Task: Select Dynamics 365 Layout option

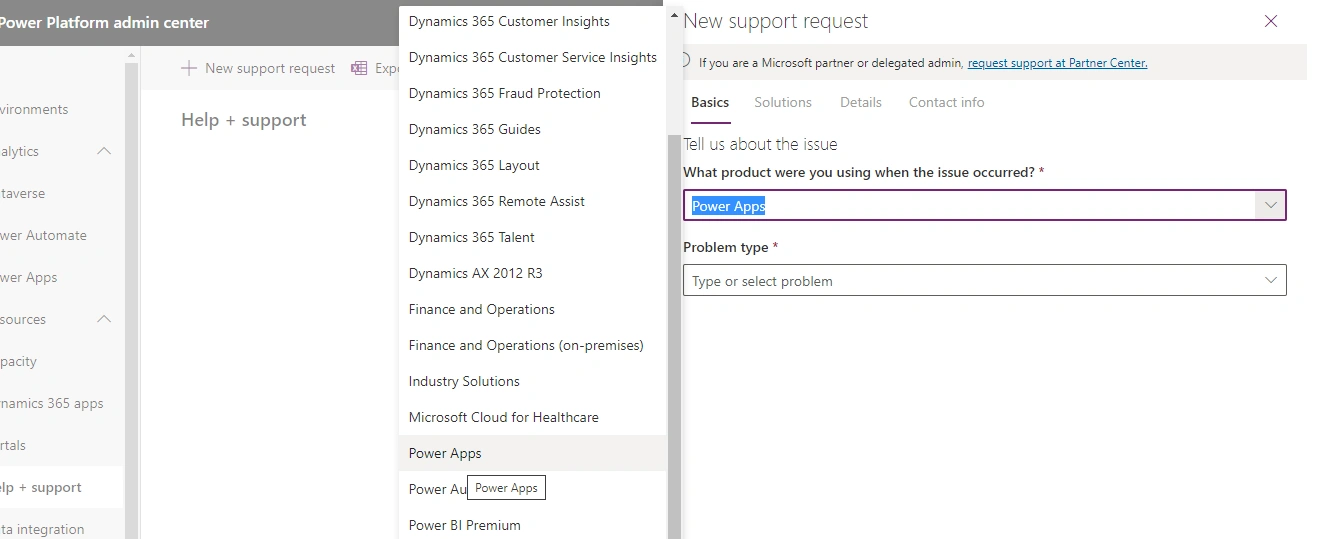Action: [532, 165]
